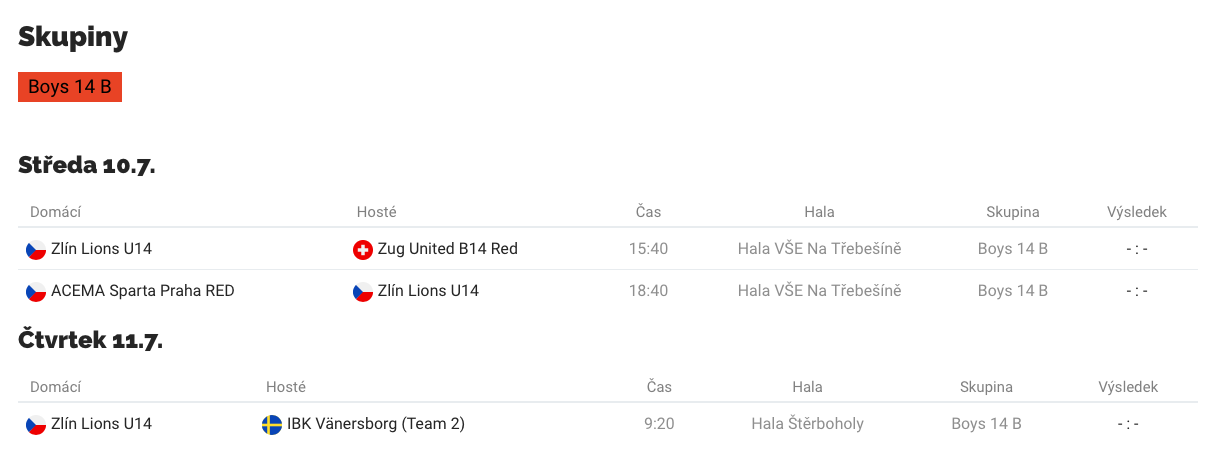The image size is (1211, 457).
Task: Open guest team Zlín Lions U14 in the 18:40 match
Action: 428,291
